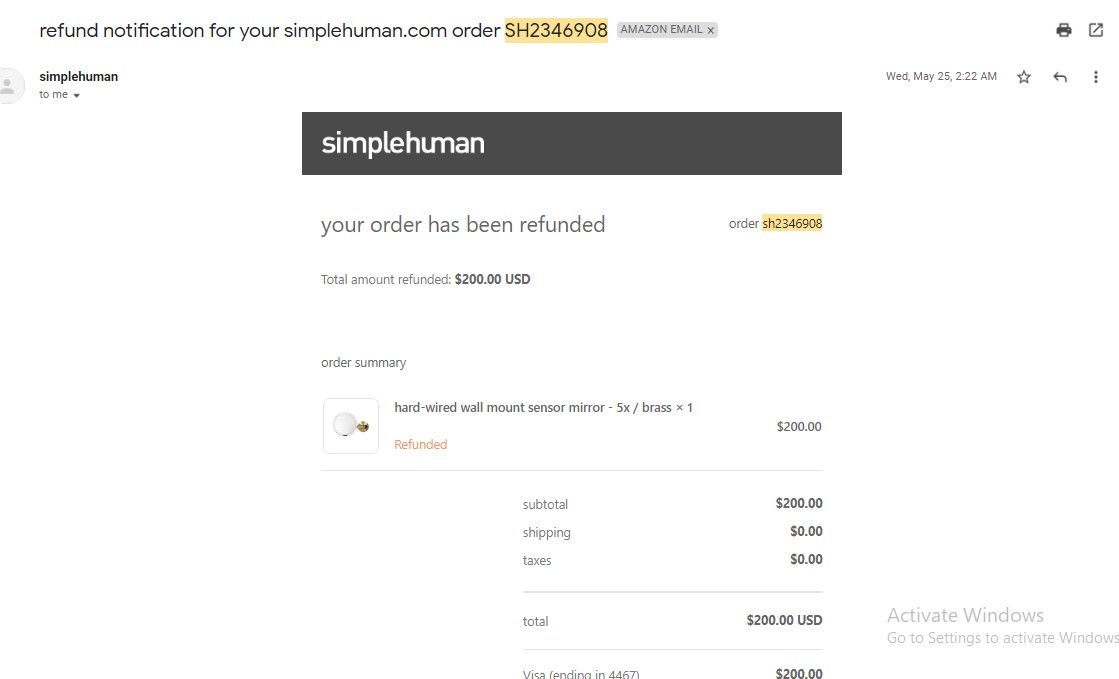Screen dimensions: 1119x679
Task: Open email in new window icon
Action: (1095, 30)
